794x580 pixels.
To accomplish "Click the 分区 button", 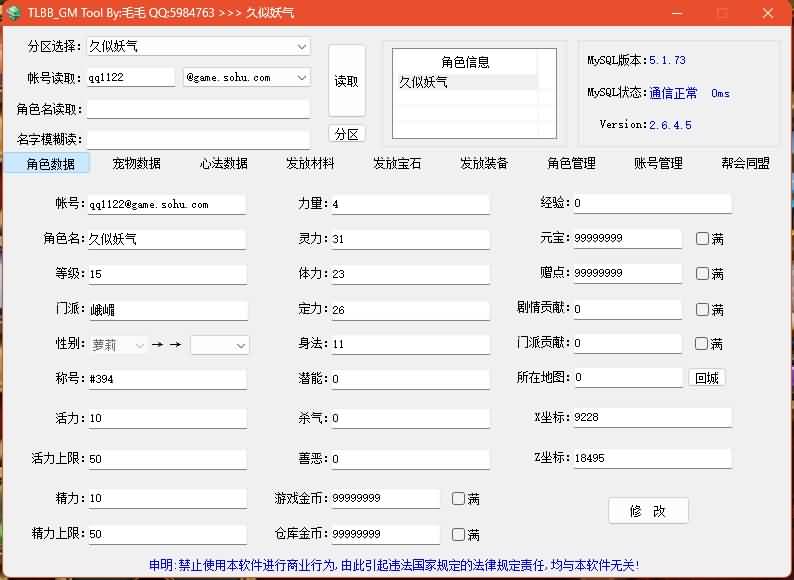I will point(347,134).
